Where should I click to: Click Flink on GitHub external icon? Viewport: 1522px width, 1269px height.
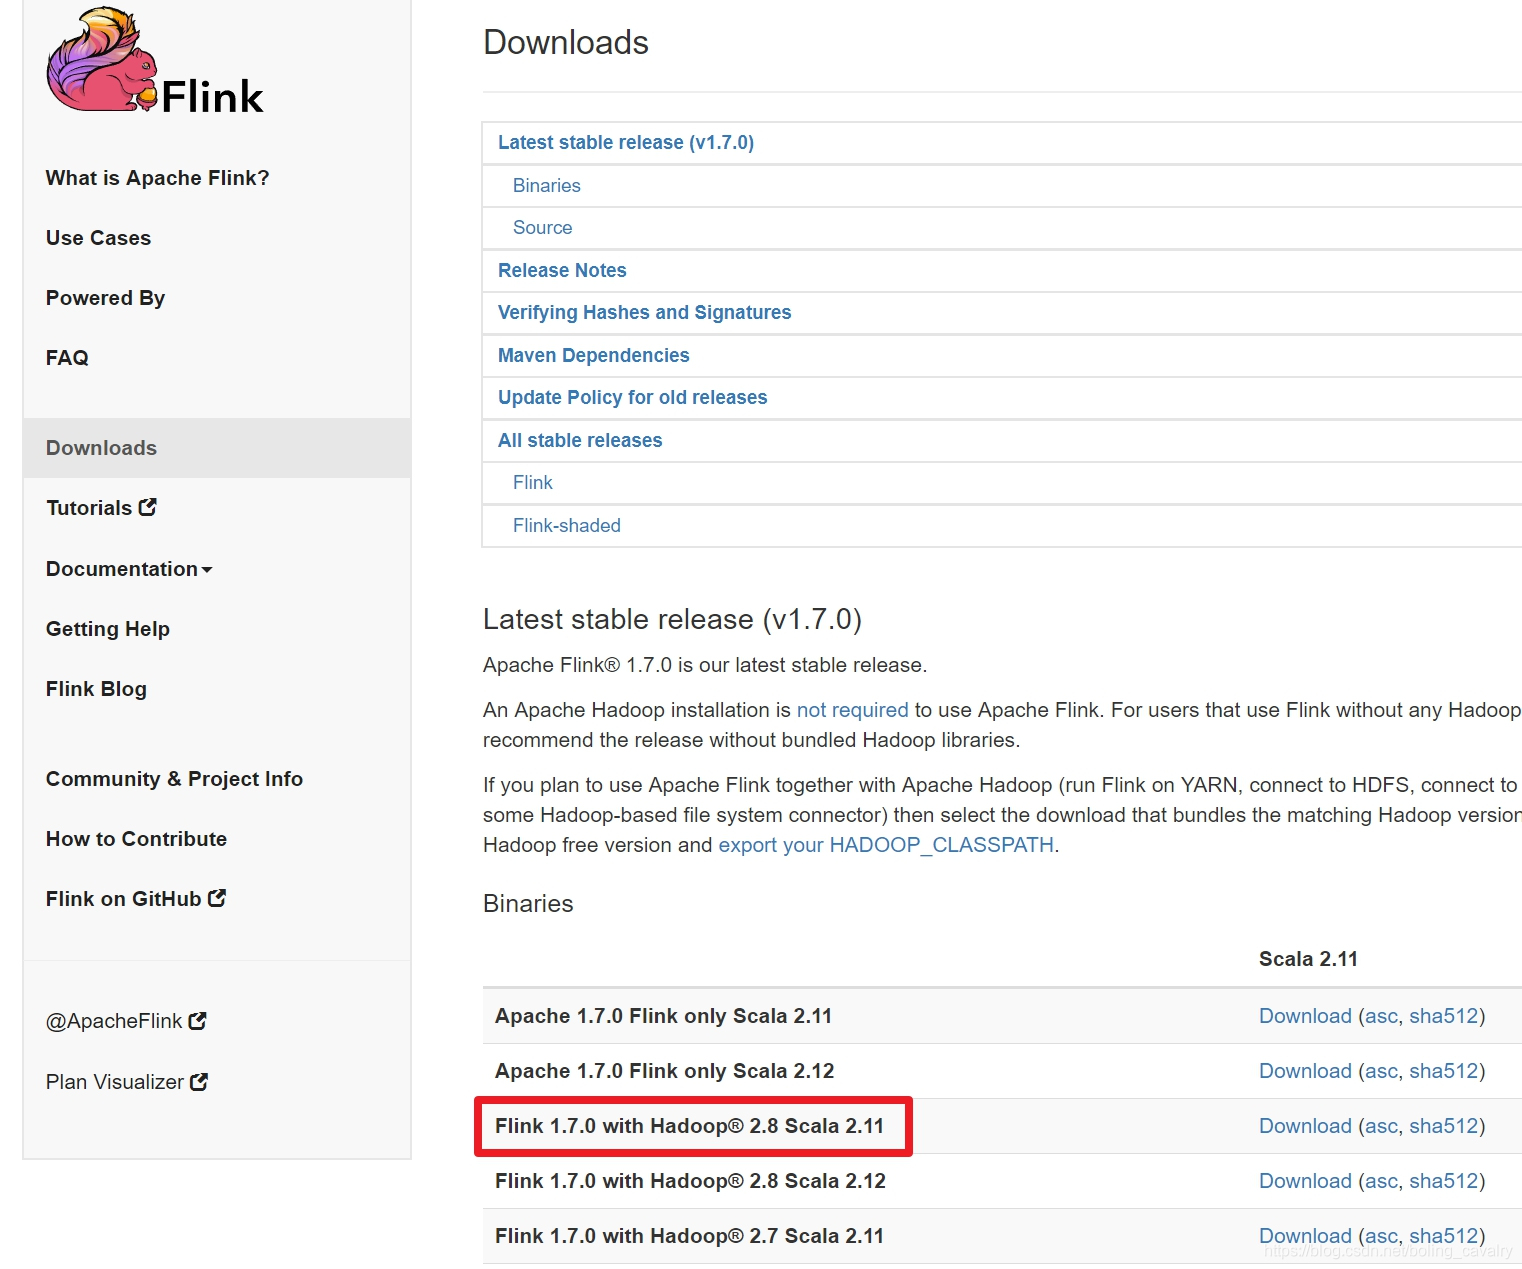[x=217, y=898]
